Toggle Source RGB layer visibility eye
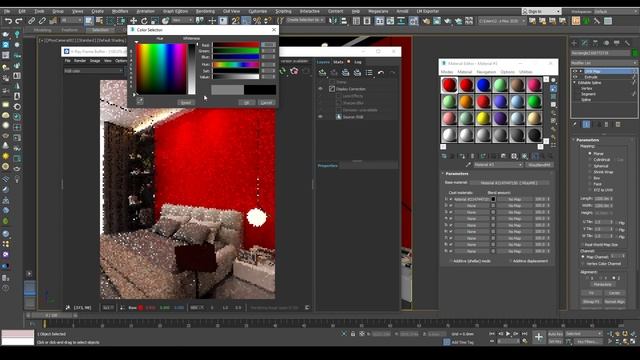640x360 pixels. 320,117
